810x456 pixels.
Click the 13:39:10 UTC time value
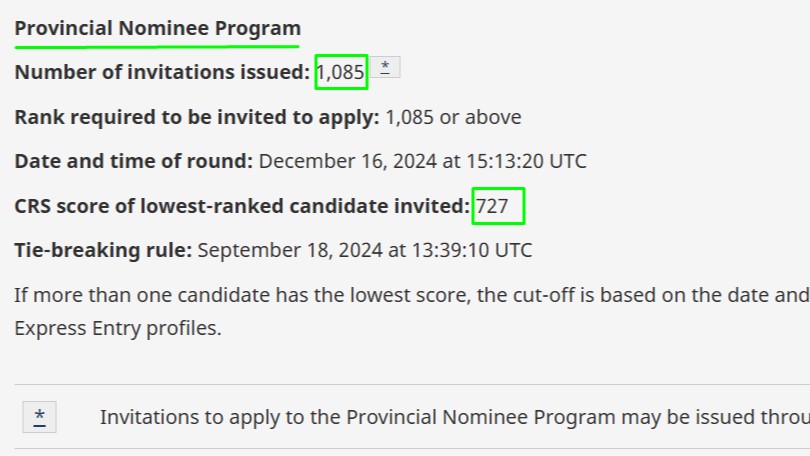point(472,250)
